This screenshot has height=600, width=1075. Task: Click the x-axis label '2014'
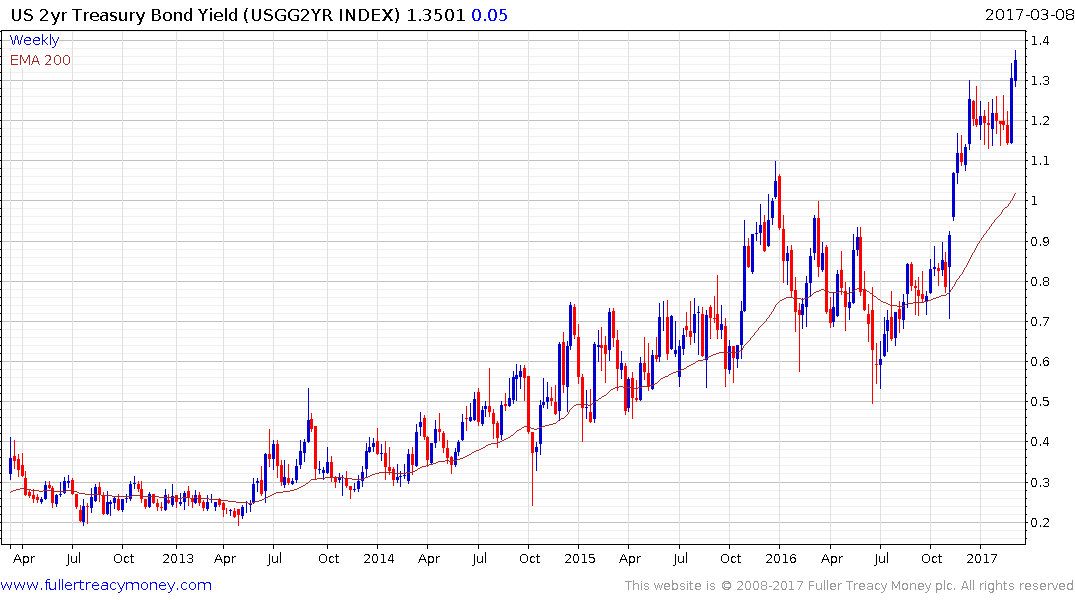378,558
